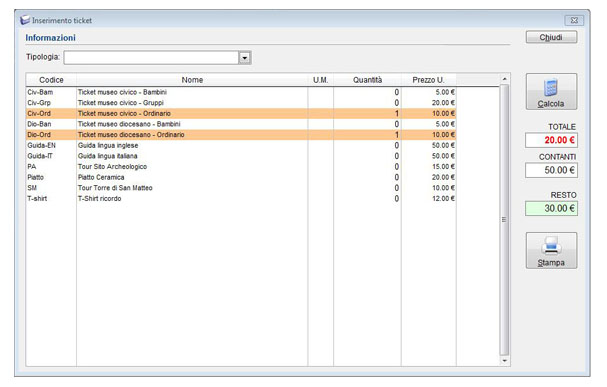
Task: Click the RESTO value field
Action: pyautogui.click(x=551, y=208)
